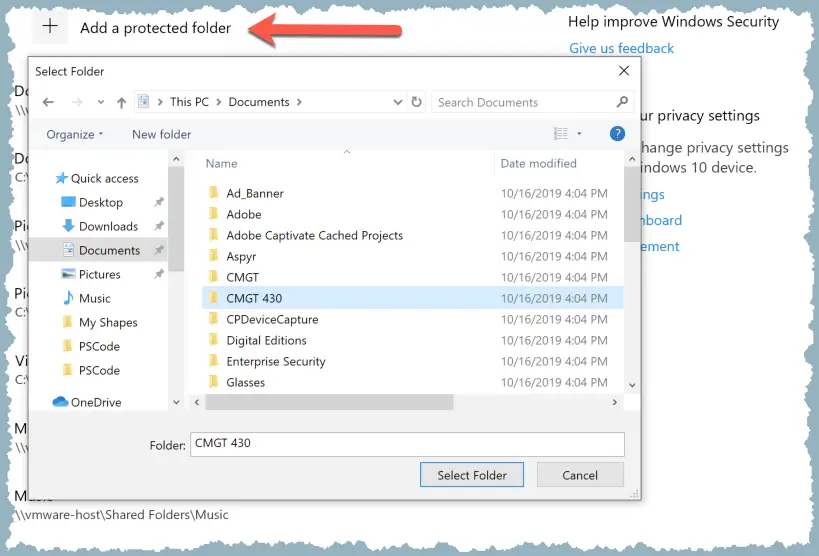Click the New folder toolbar button
Viewport: 819px width, 556px height.
(161, 134)
